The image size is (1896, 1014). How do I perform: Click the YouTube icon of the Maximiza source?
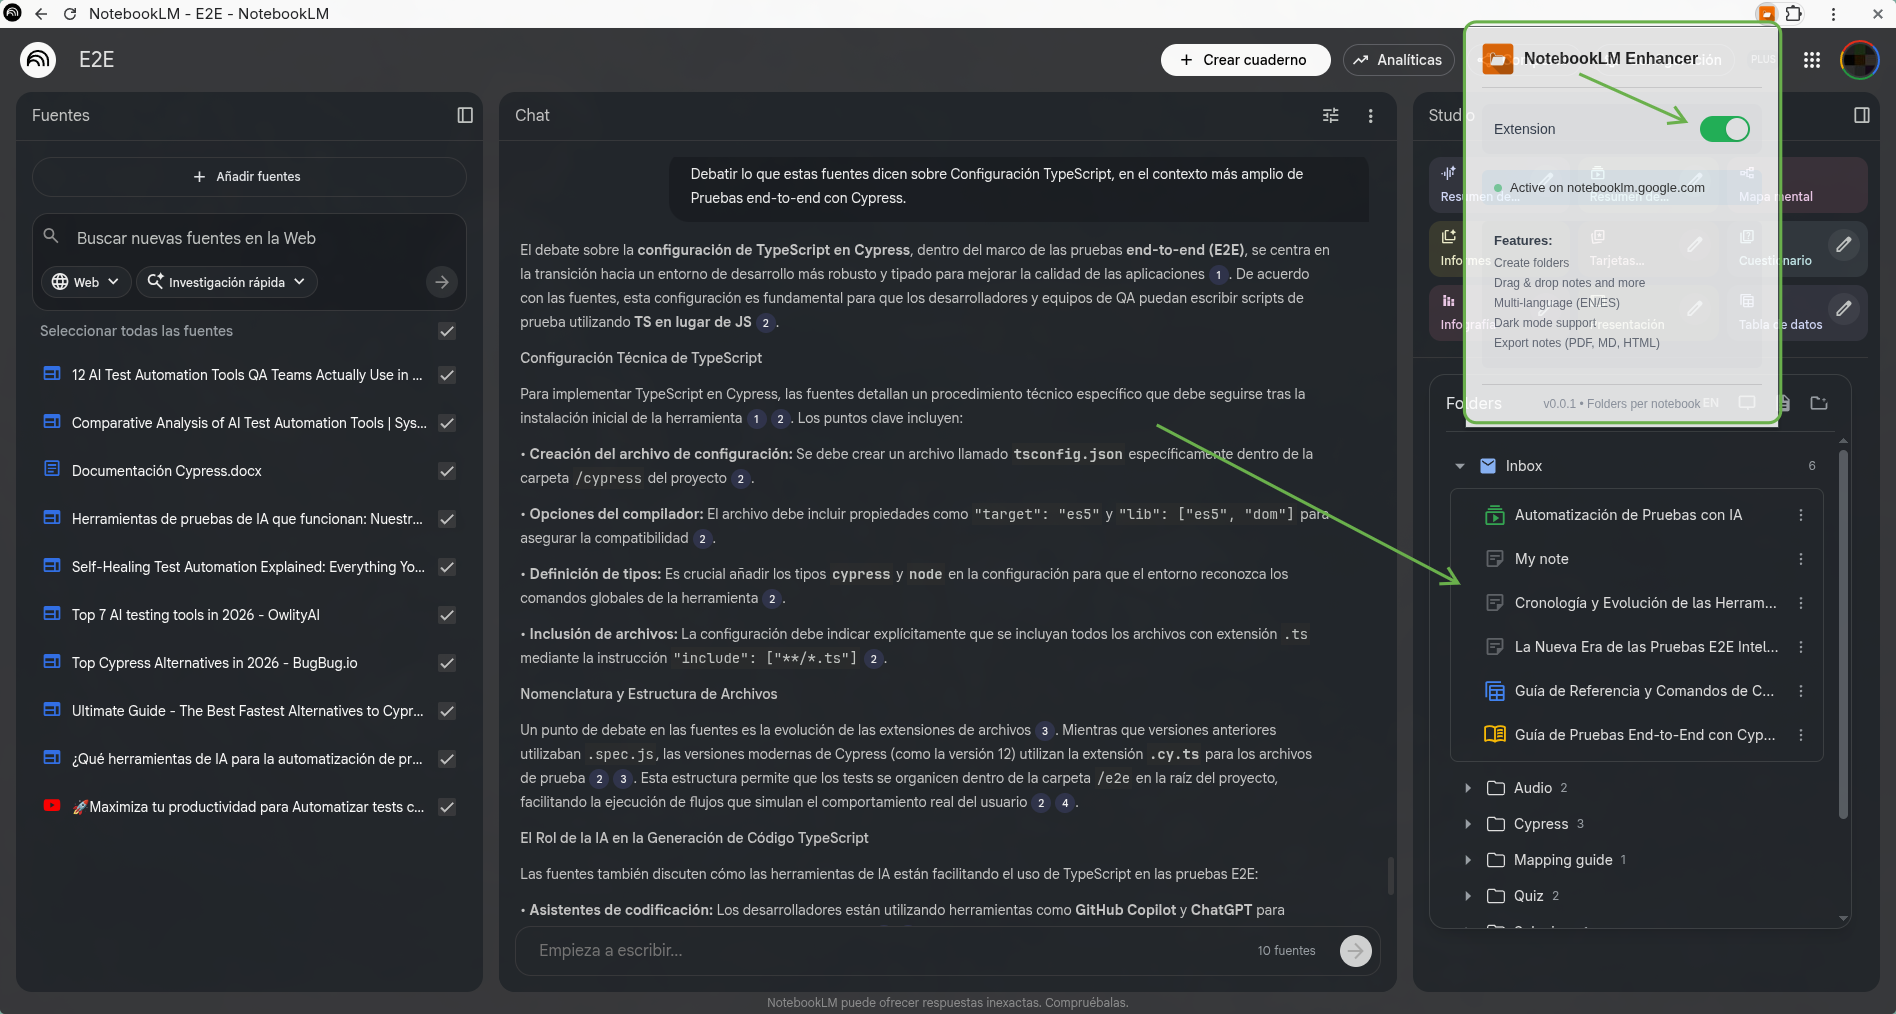click(x=52, y=805)
